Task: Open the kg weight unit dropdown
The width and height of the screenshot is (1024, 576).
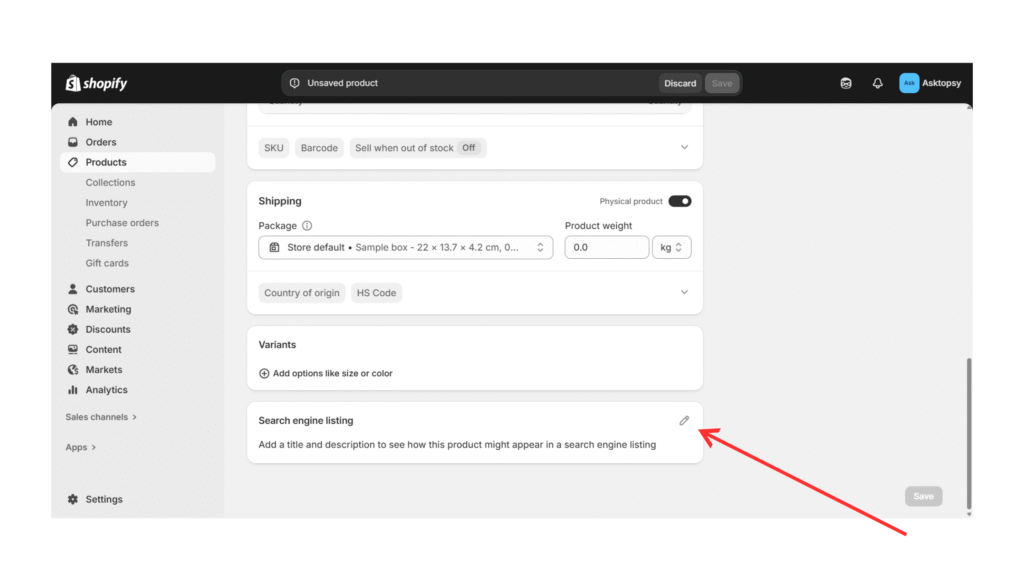Action: point(671,247)
